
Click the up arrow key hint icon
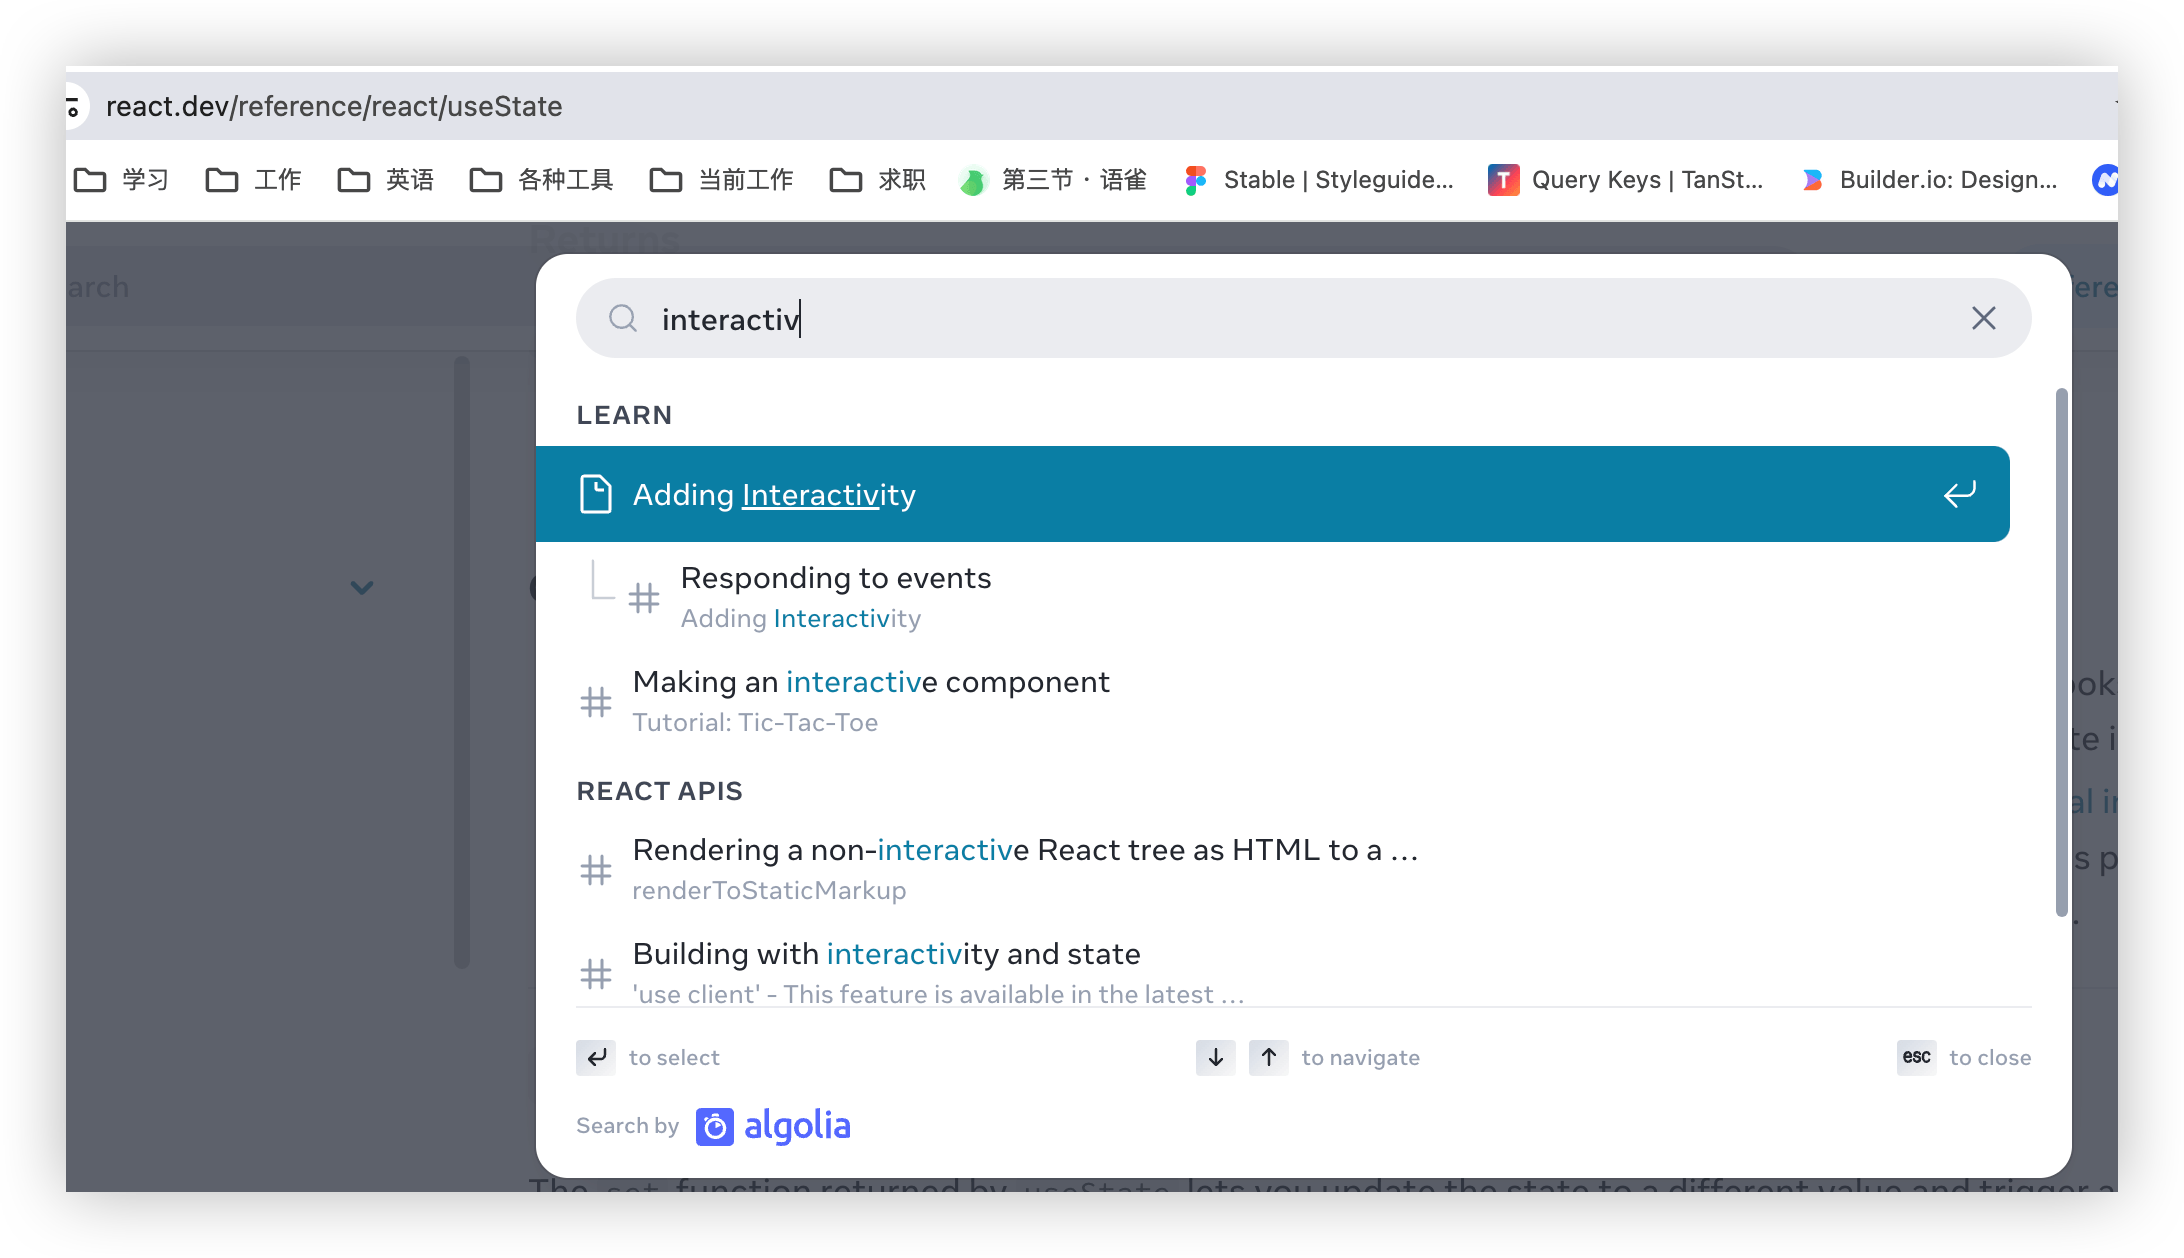click(1268, 1057)
